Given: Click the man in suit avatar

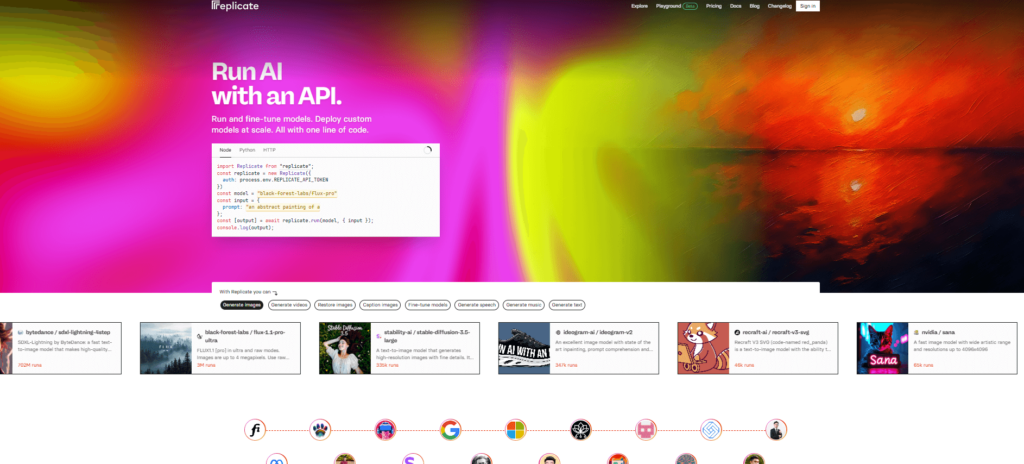Looking at the screenshot, I should click(776, 430).
